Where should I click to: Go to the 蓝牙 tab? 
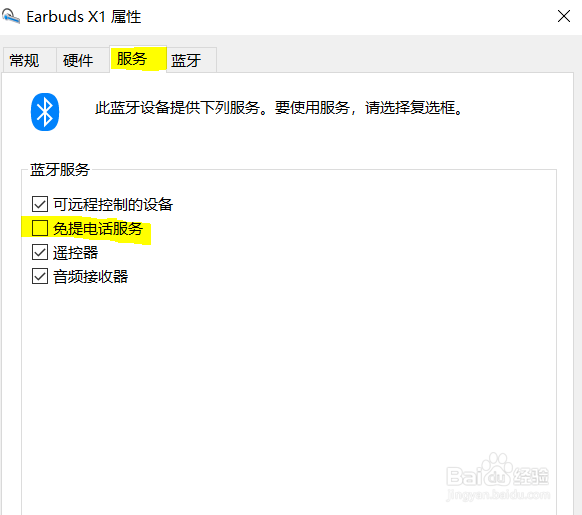pyautogui.click(x=186, y=61)
